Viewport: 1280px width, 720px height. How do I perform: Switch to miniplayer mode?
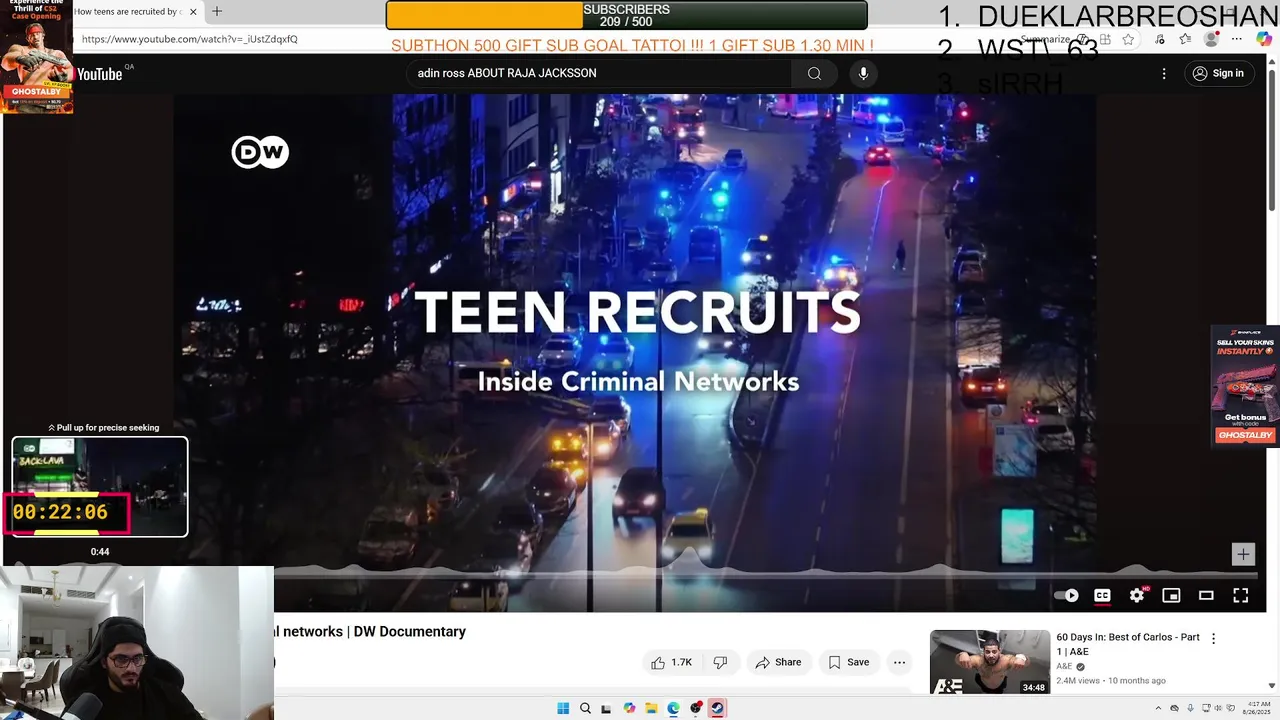pyautogui.click(x=1171, y=595)
